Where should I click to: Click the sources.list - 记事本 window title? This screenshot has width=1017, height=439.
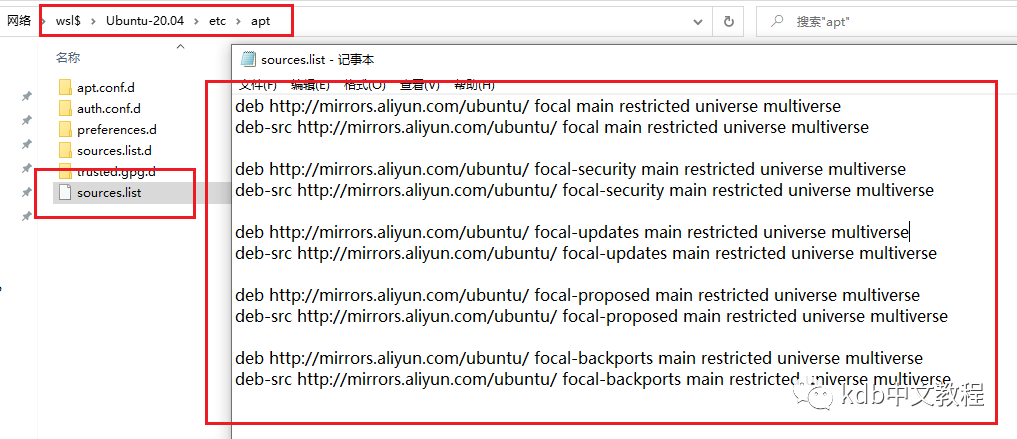pyautogui.click(x=317, y=60)
